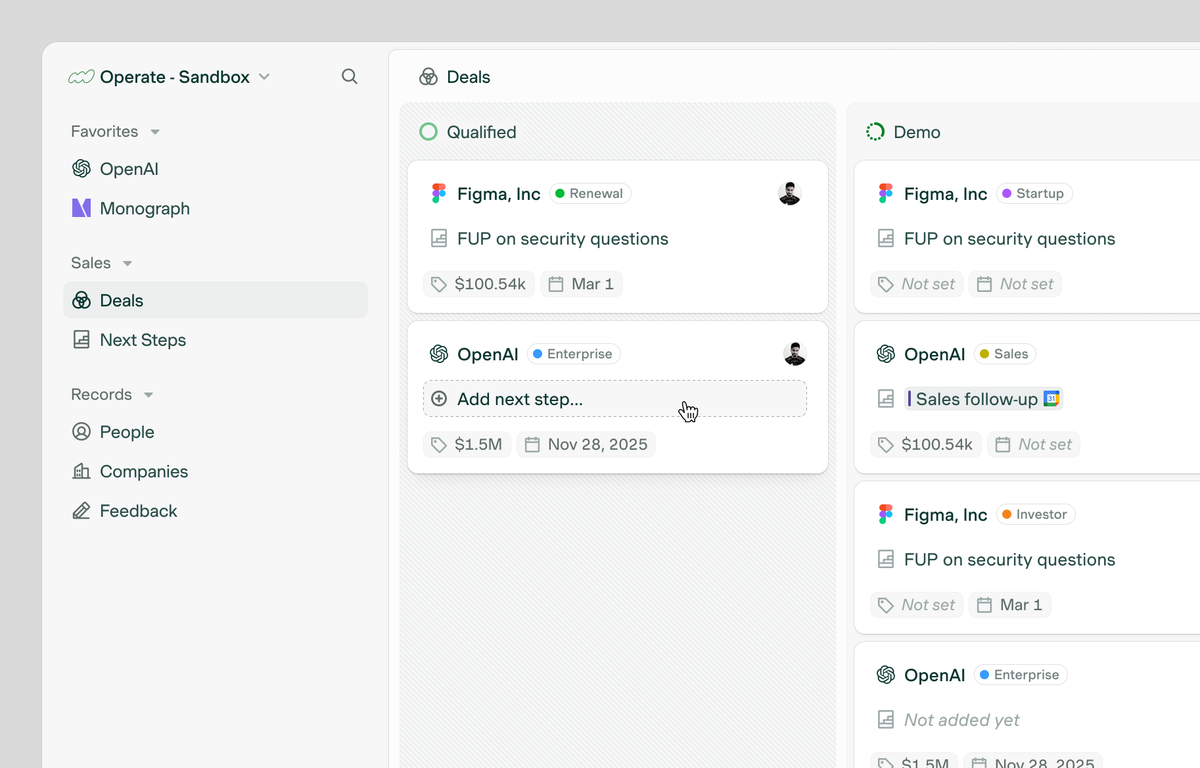Click the Figma logo on Investor card

pyautogui.click(x=885, y=515)
